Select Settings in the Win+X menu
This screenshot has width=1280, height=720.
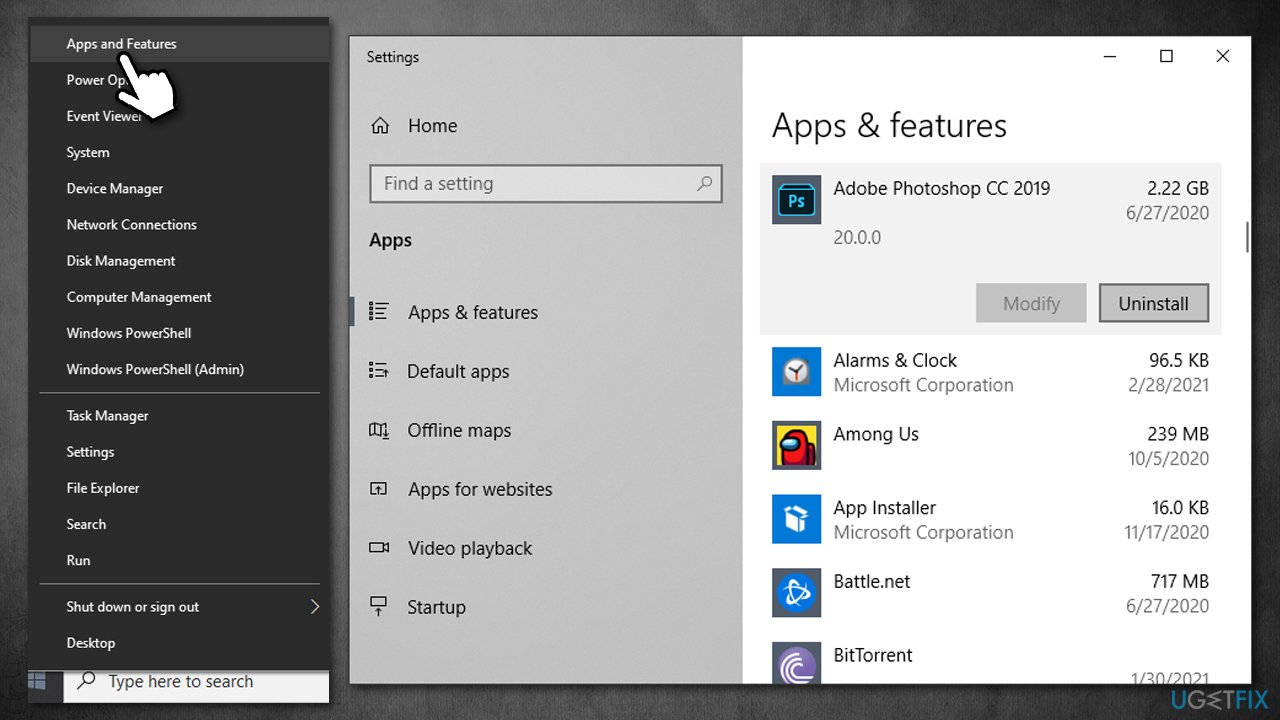[x=179, y=452]
